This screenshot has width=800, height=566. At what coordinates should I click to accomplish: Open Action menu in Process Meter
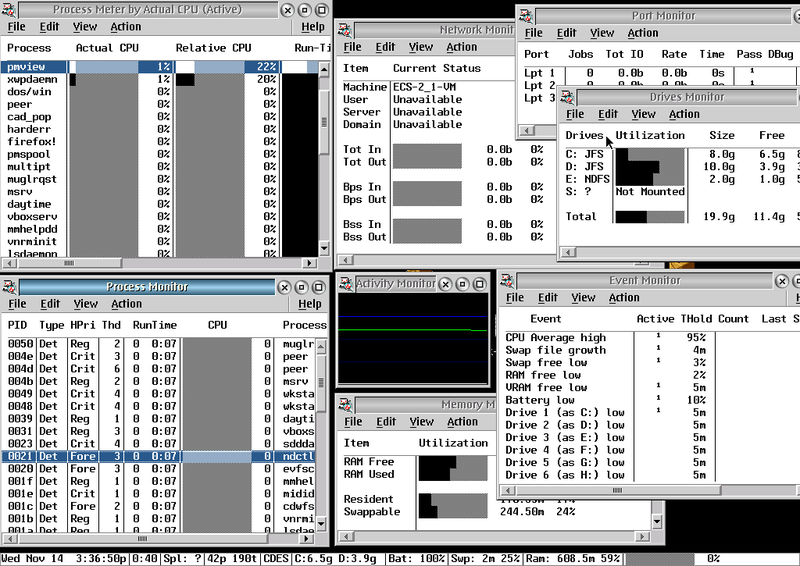tap(126, 27)
